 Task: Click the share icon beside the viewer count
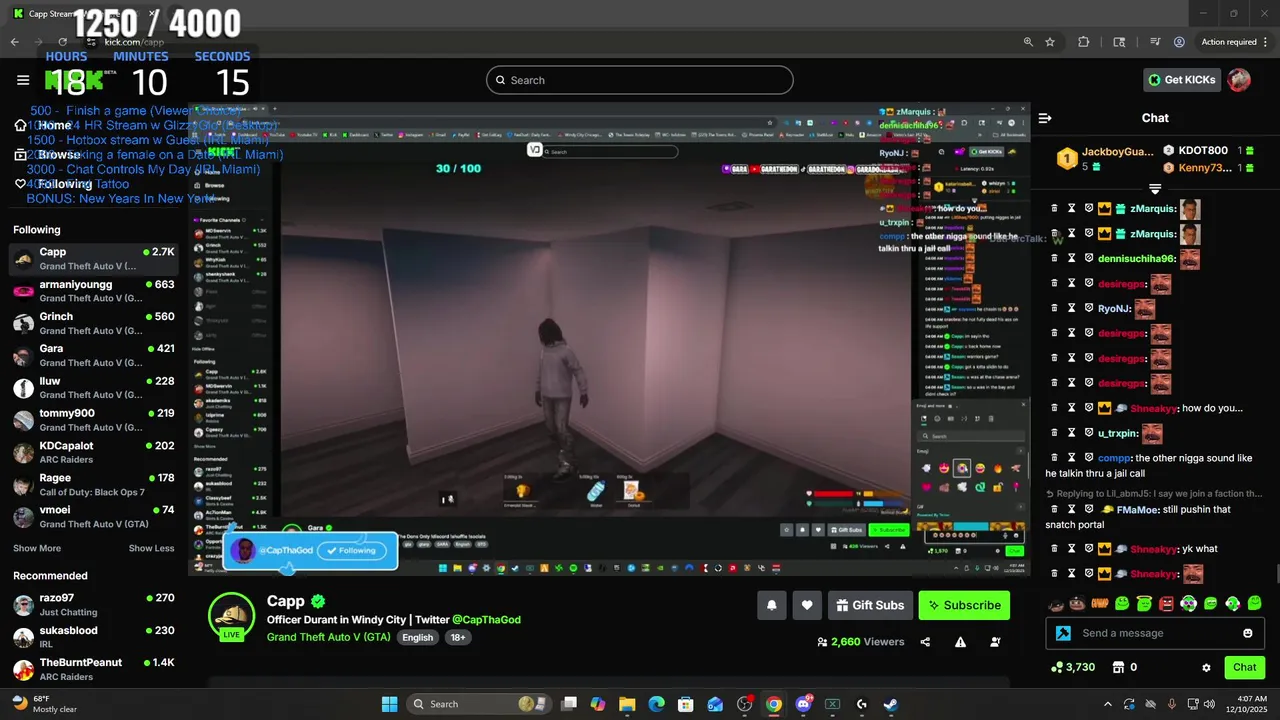point(925,642)
